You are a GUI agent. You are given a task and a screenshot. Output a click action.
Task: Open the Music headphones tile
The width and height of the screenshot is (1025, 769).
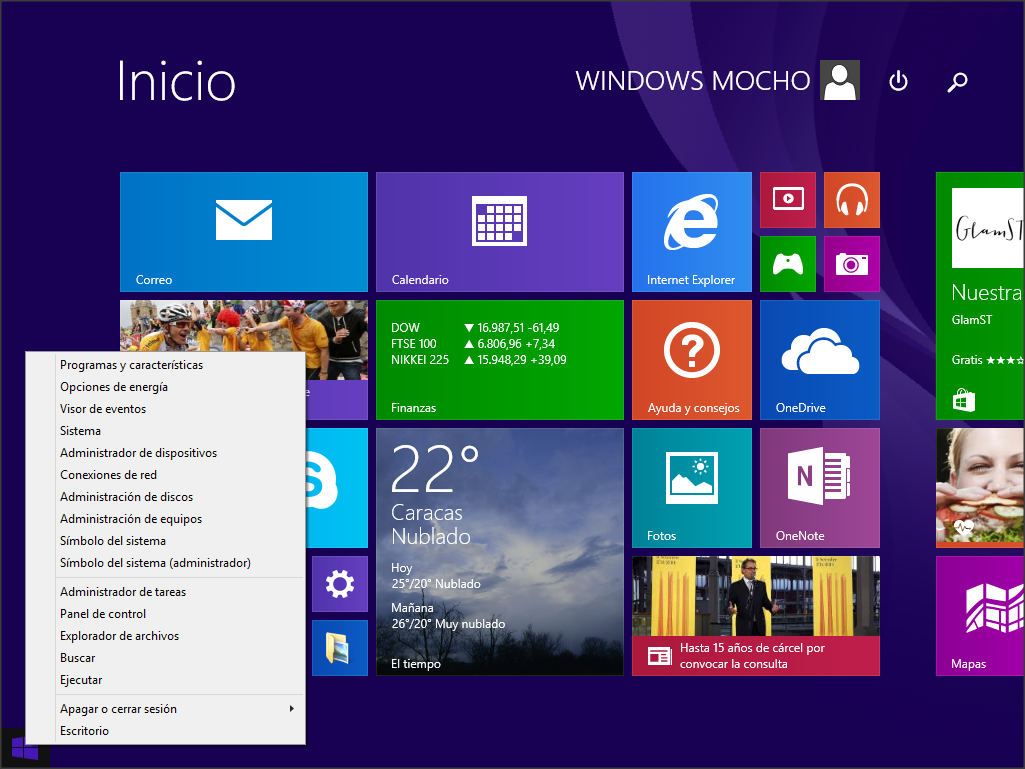852,199
